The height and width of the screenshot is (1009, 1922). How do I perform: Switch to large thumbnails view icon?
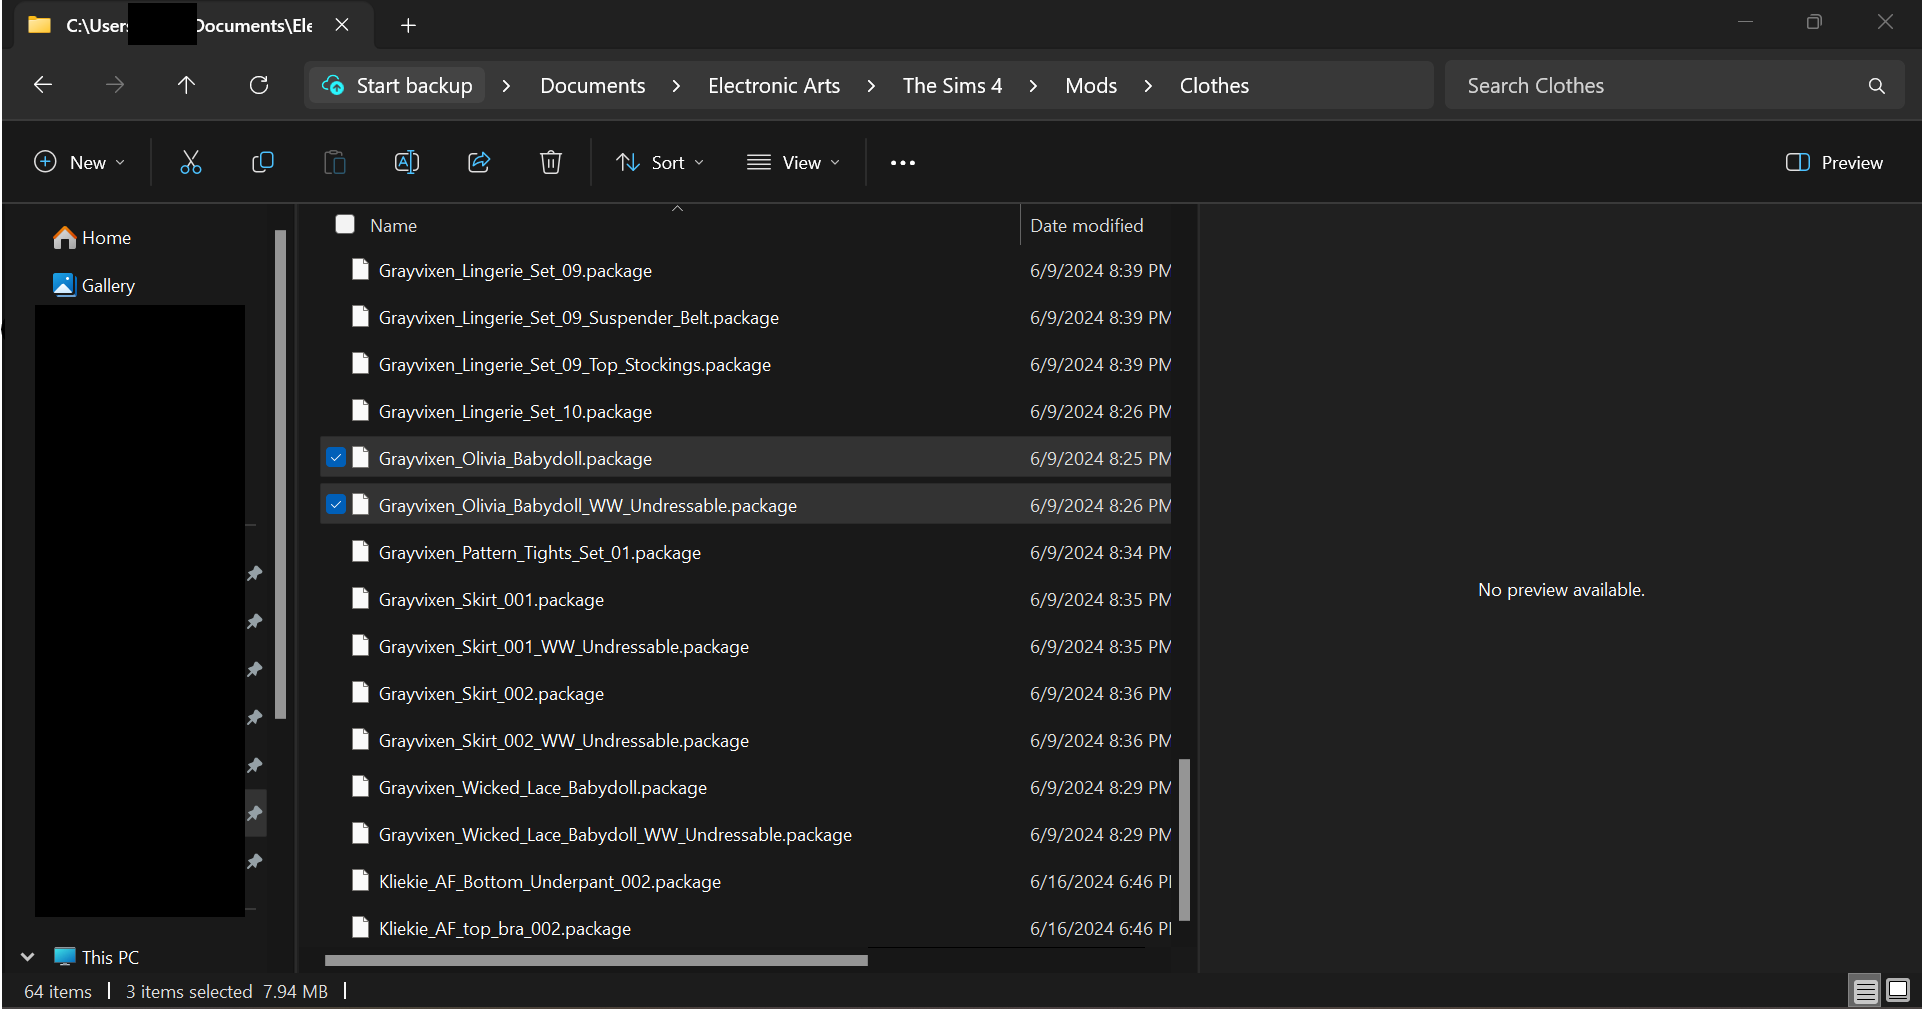[1898, 991]
